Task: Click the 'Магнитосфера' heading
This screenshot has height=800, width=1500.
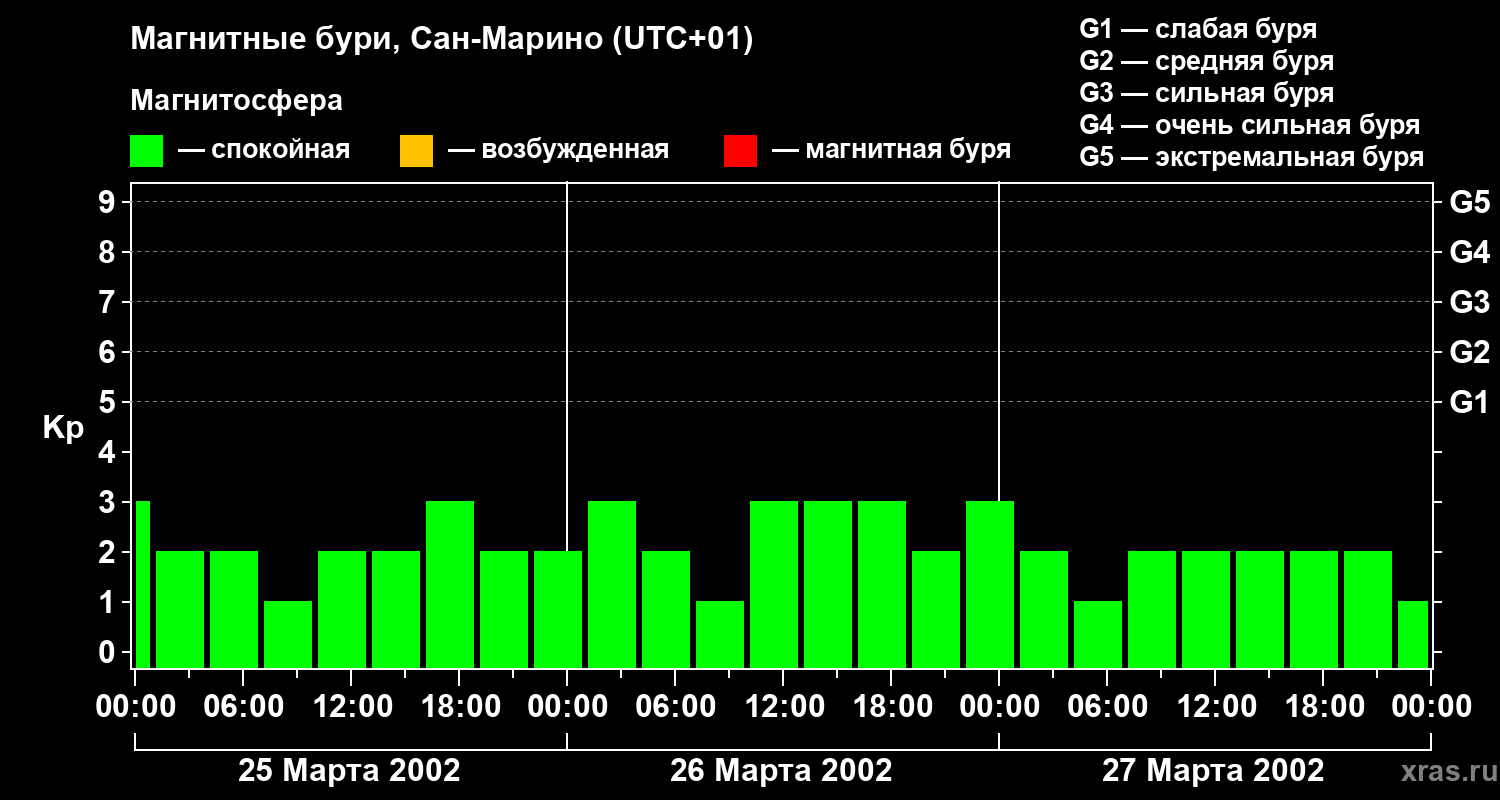Action: point(236,101)
